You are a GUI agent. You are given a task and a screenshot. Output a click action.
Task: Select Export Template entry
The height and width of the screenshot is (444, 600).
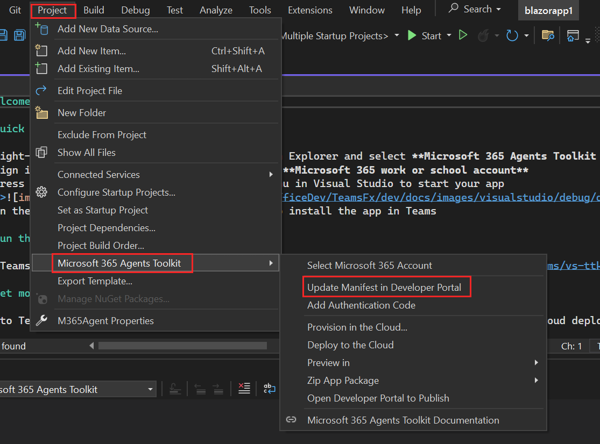[157, 281]
